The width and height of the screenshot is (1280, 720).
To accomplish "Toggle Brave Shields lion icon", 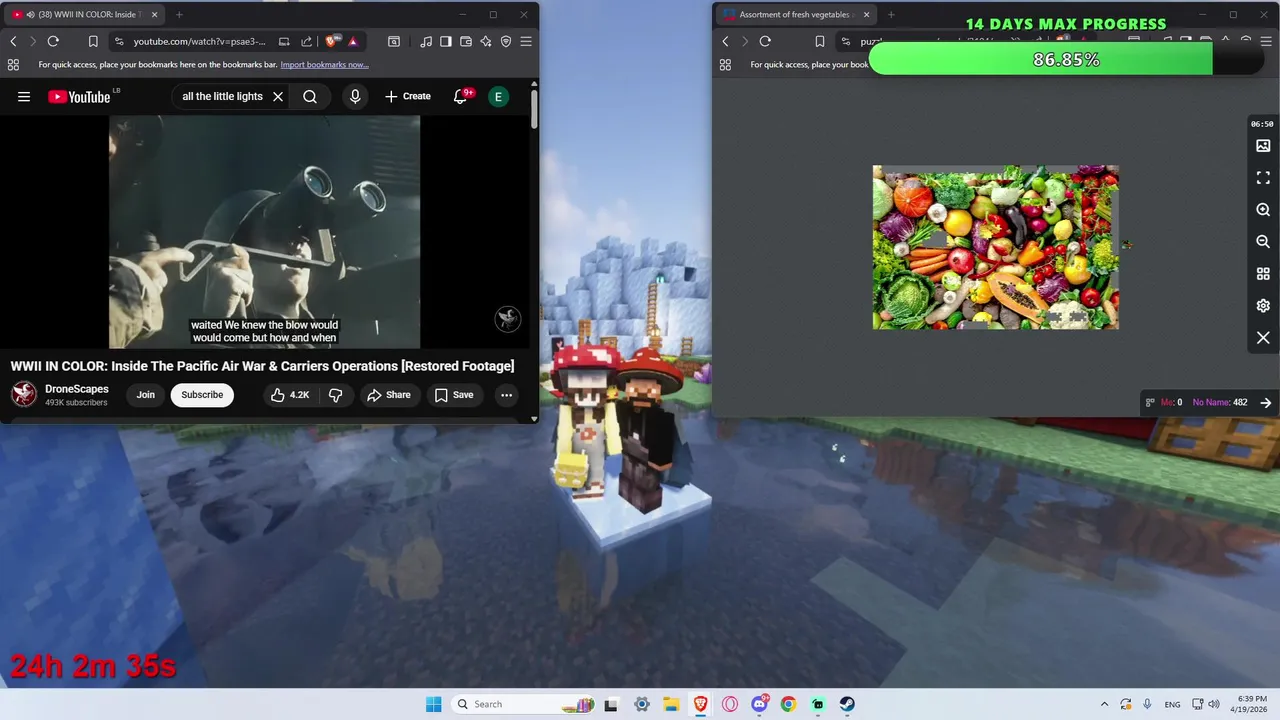I will (x=332, y=41).
